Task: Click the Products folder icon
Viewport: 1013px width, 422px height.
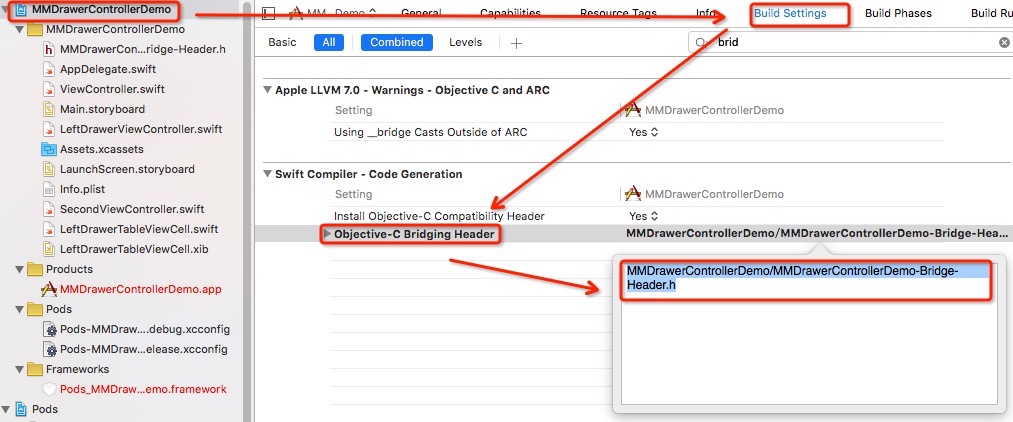Action: click(x=34, y=269)
